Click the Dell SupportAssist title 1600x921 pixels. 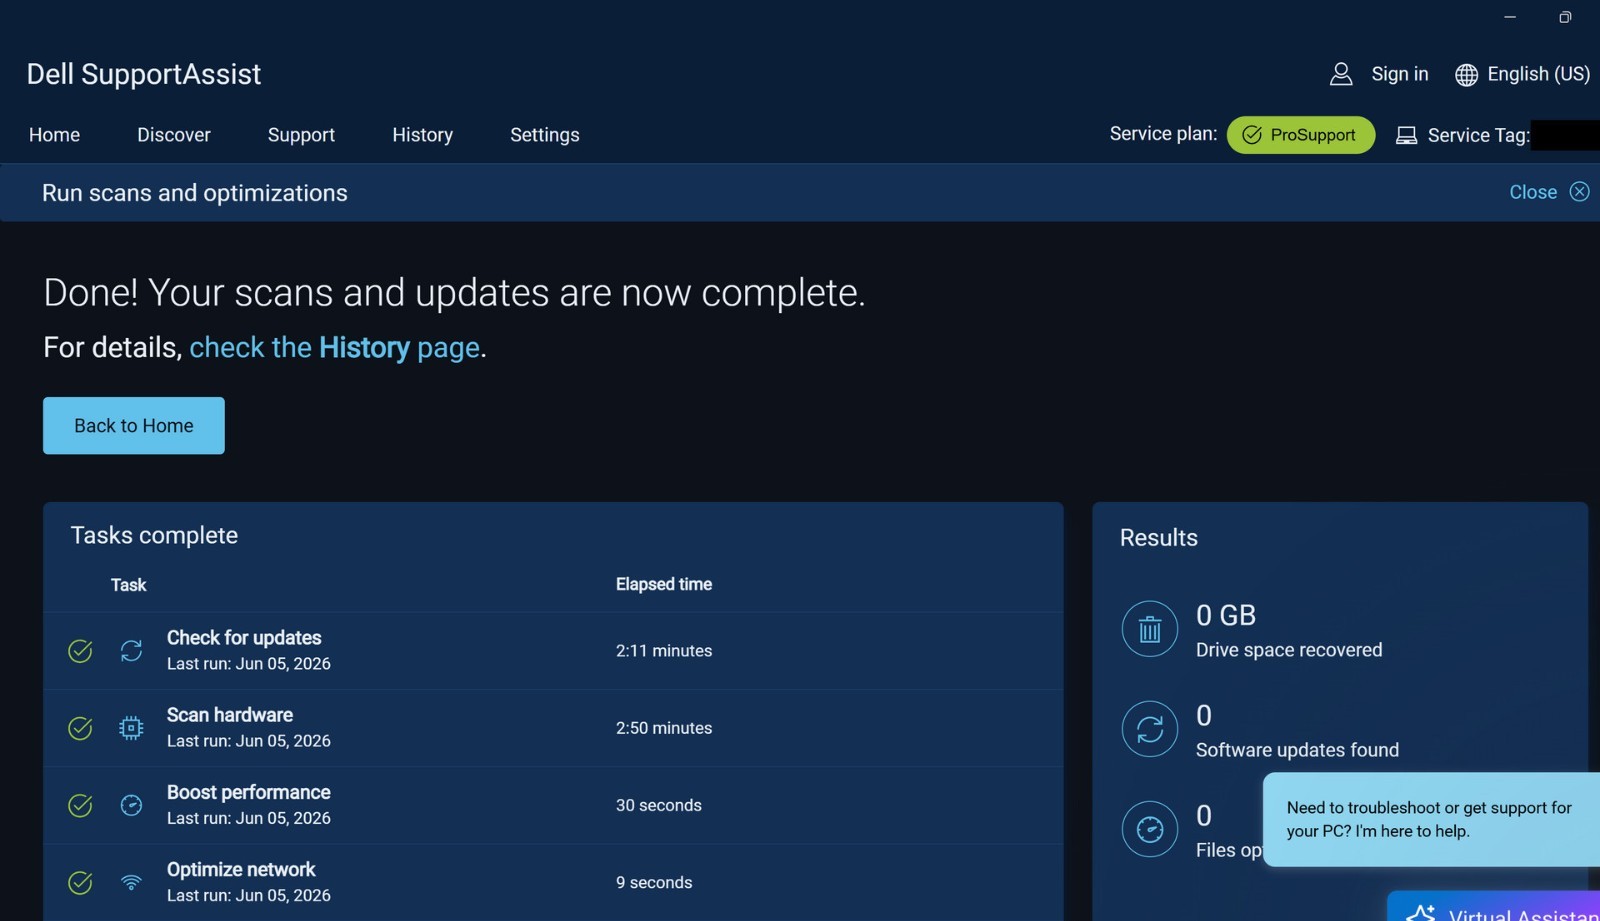[144, 74]
